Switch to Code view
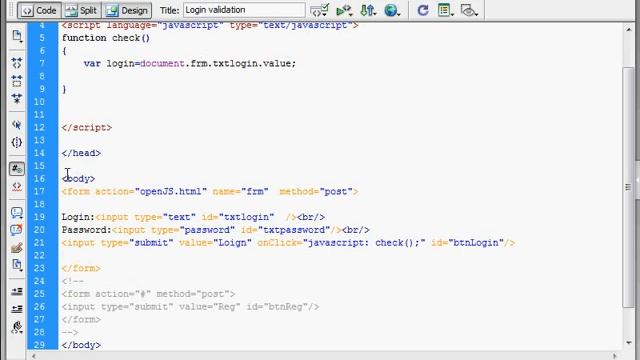Viewport: 640px width, 360px height. click(x=39, y=10)
